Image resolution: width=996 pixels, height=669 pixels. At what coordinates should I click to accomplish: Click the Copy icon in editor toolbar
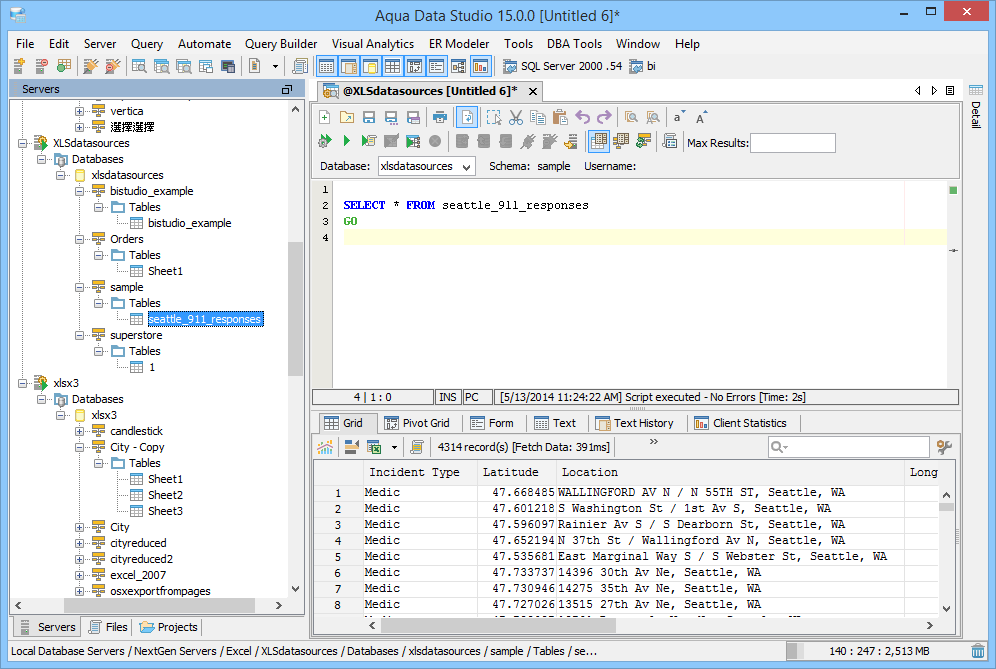(x=537, y=117)
